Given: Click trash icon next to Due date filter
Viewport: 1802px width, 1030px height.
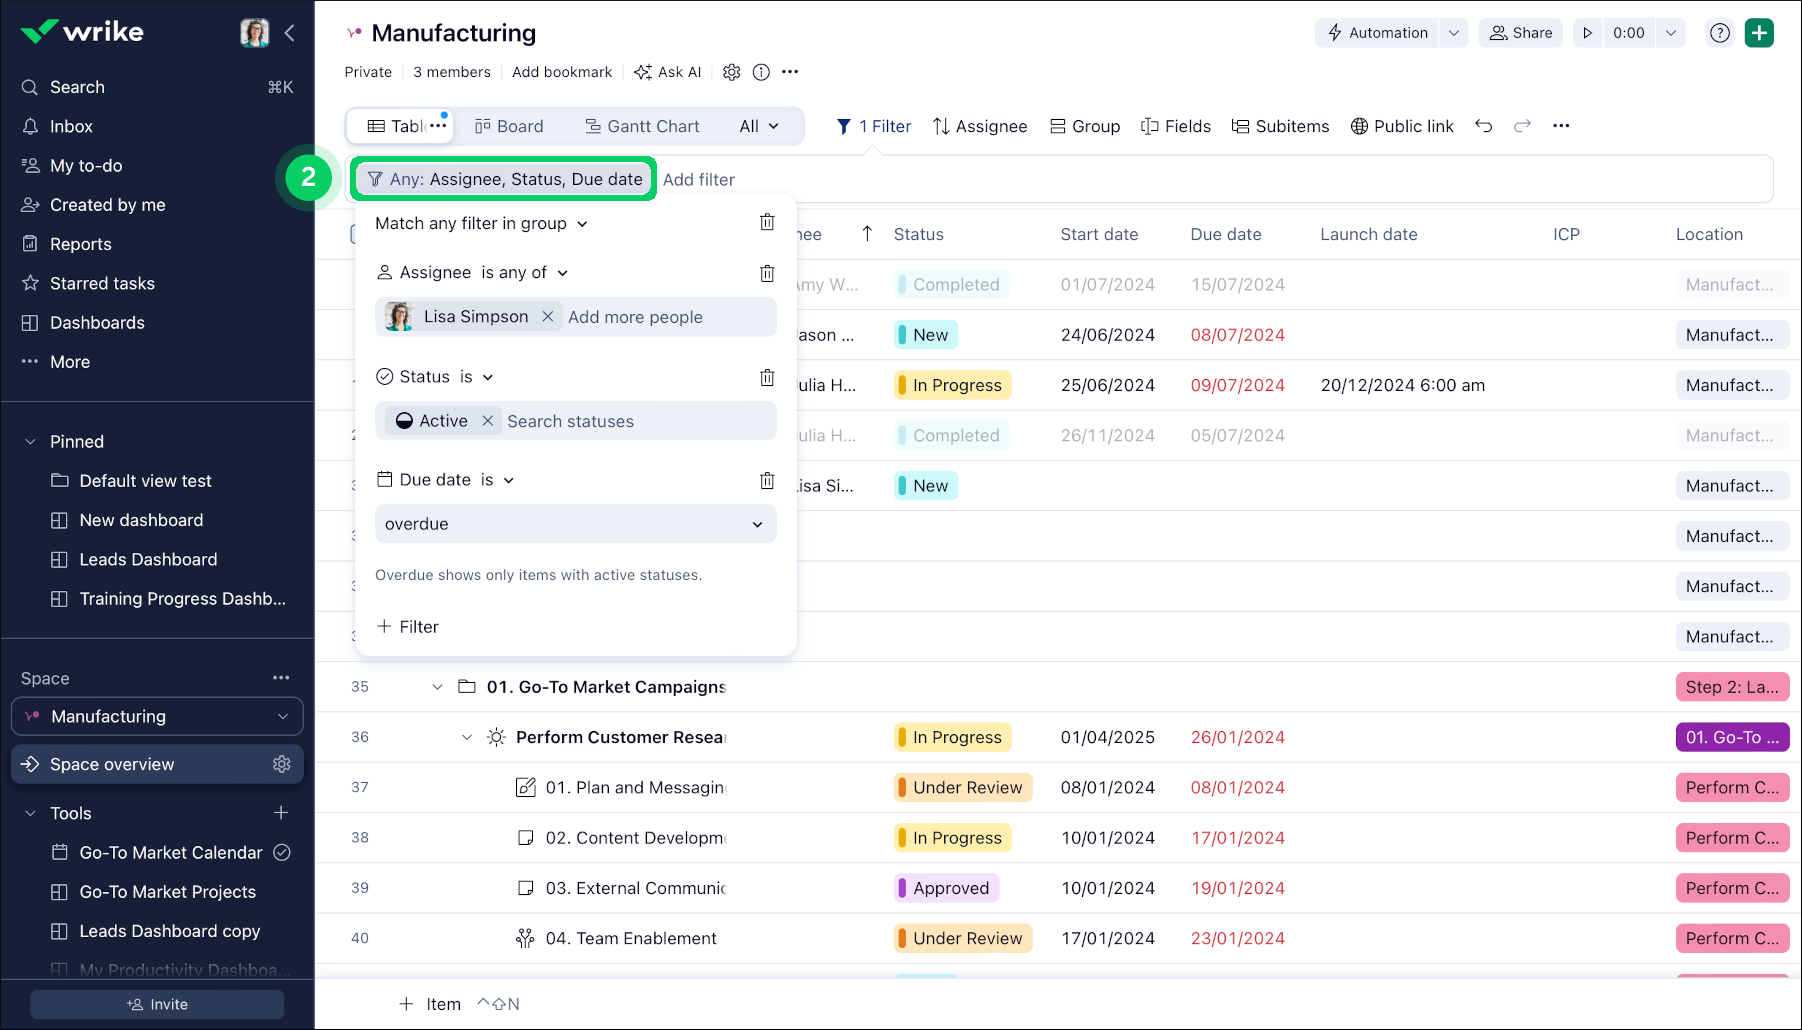Looking at the screenshot, I should [x=767, y=480].
